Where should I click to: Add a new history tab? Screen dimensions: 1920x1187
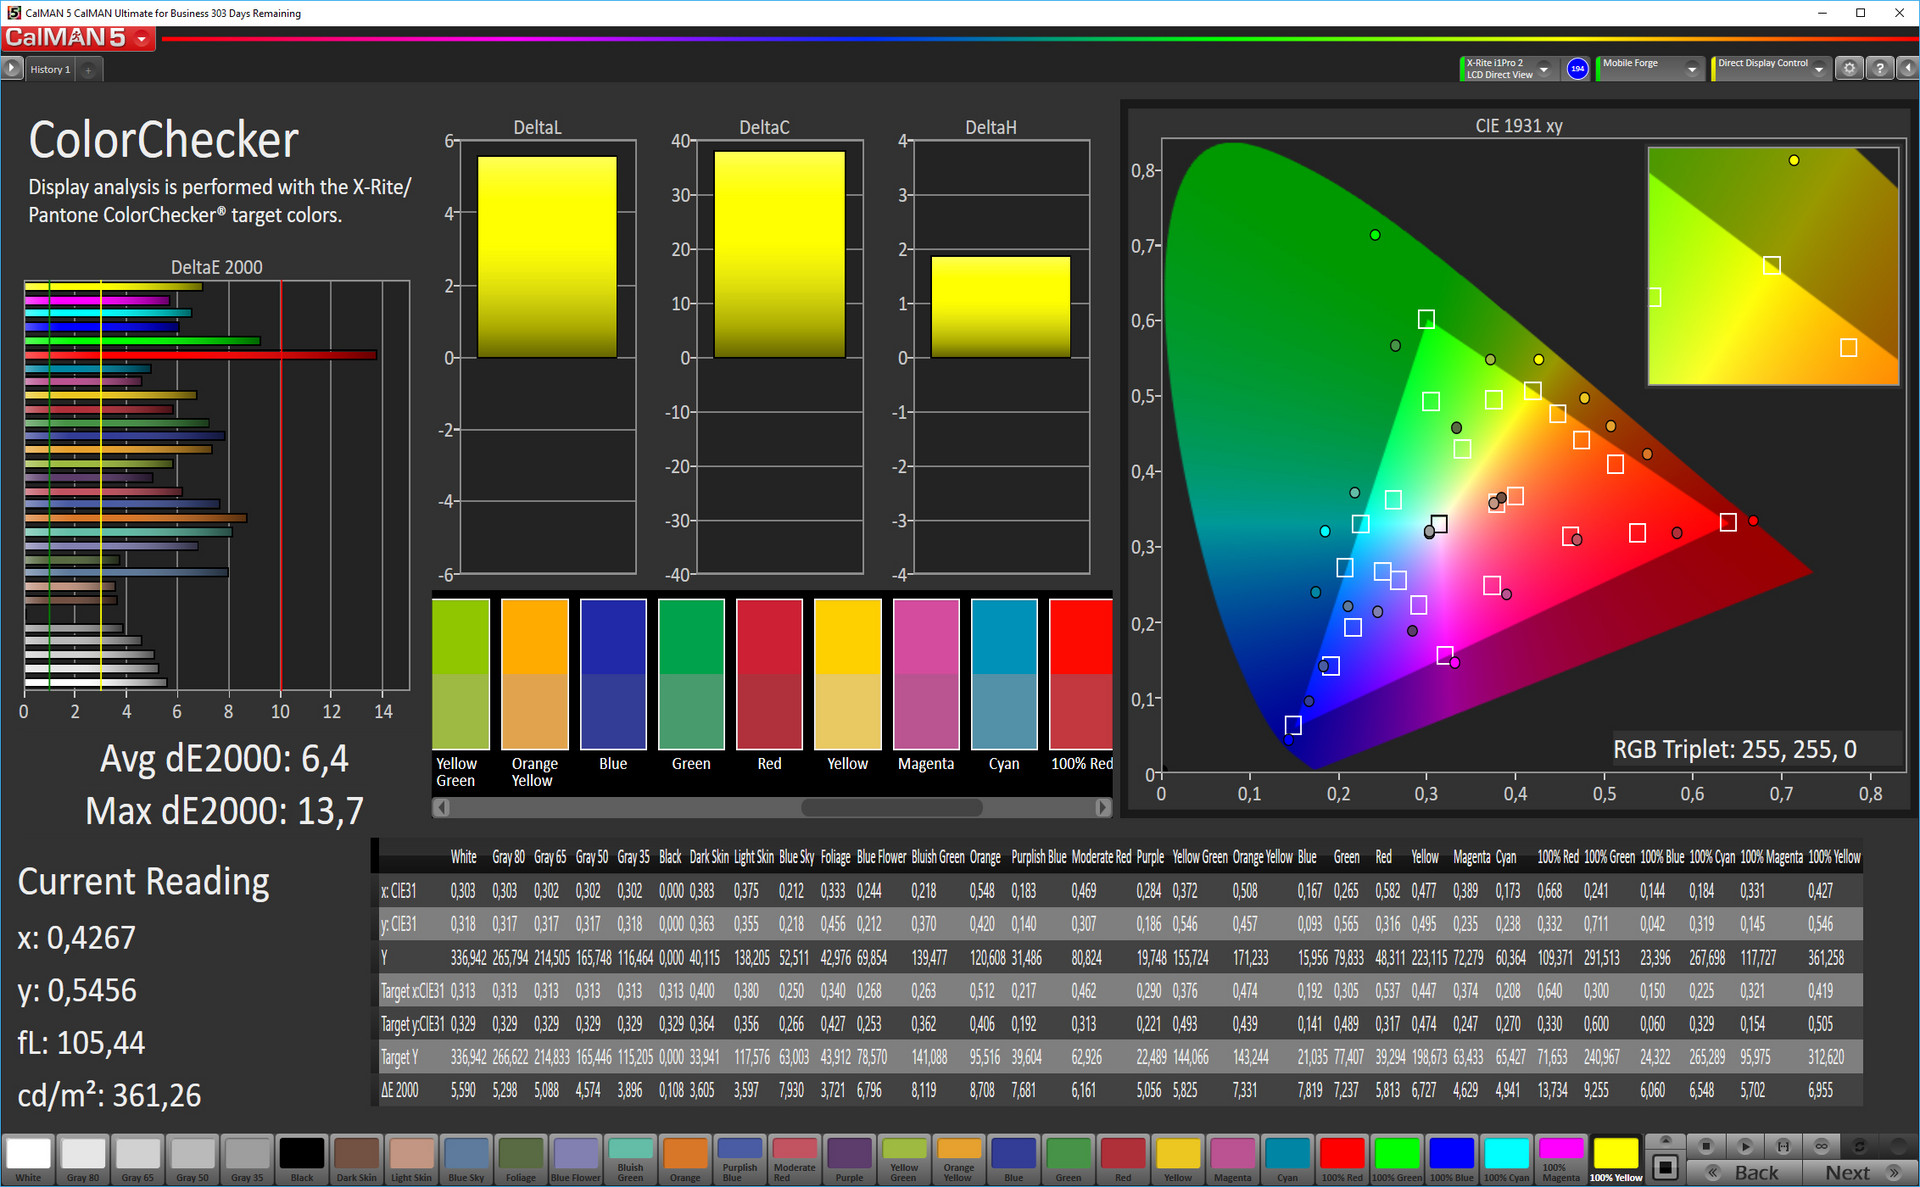click(88, 69)
